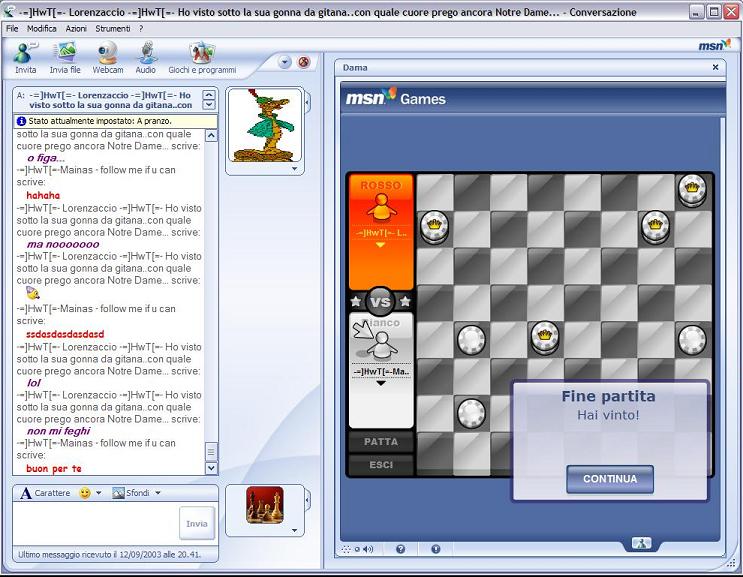
Task: Click your chess pieces display picture
Action: click(x=265, y=505)
